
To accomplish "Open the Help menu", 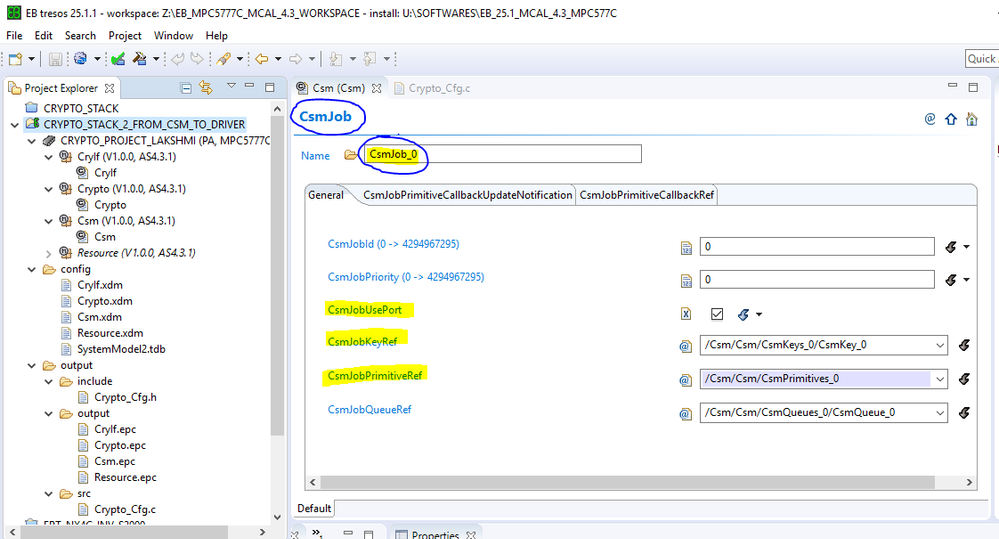I will click(217, 36).
